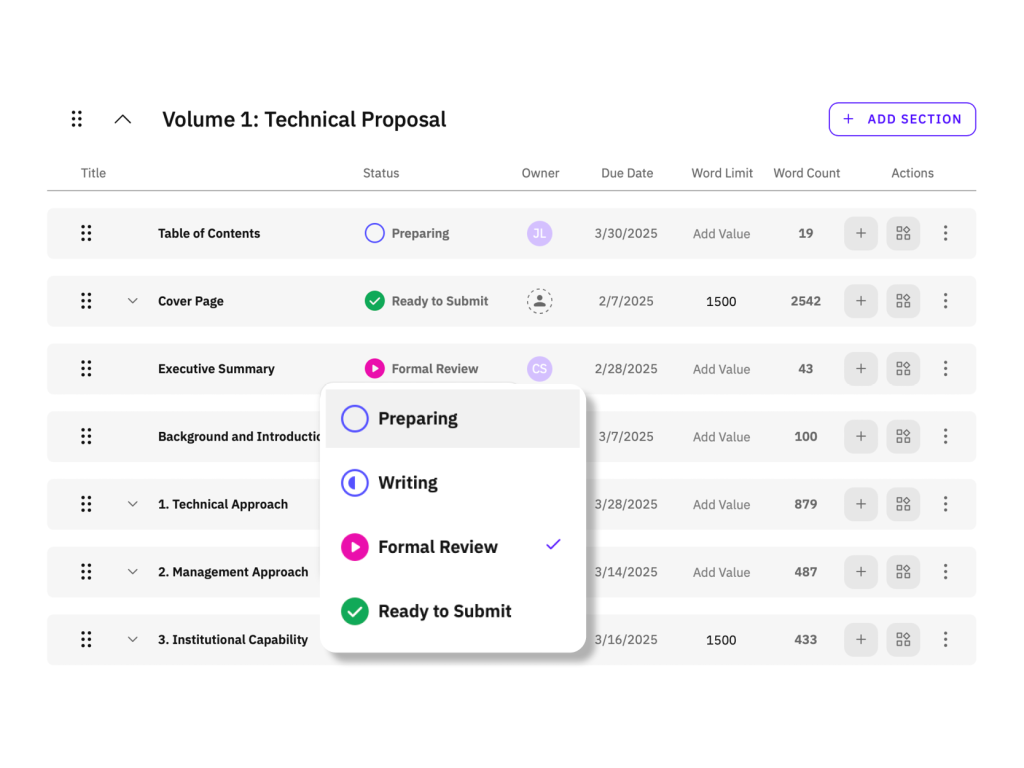
Task: Expand the 3. Institutional Capability row
Action: [x=132, y=639]
